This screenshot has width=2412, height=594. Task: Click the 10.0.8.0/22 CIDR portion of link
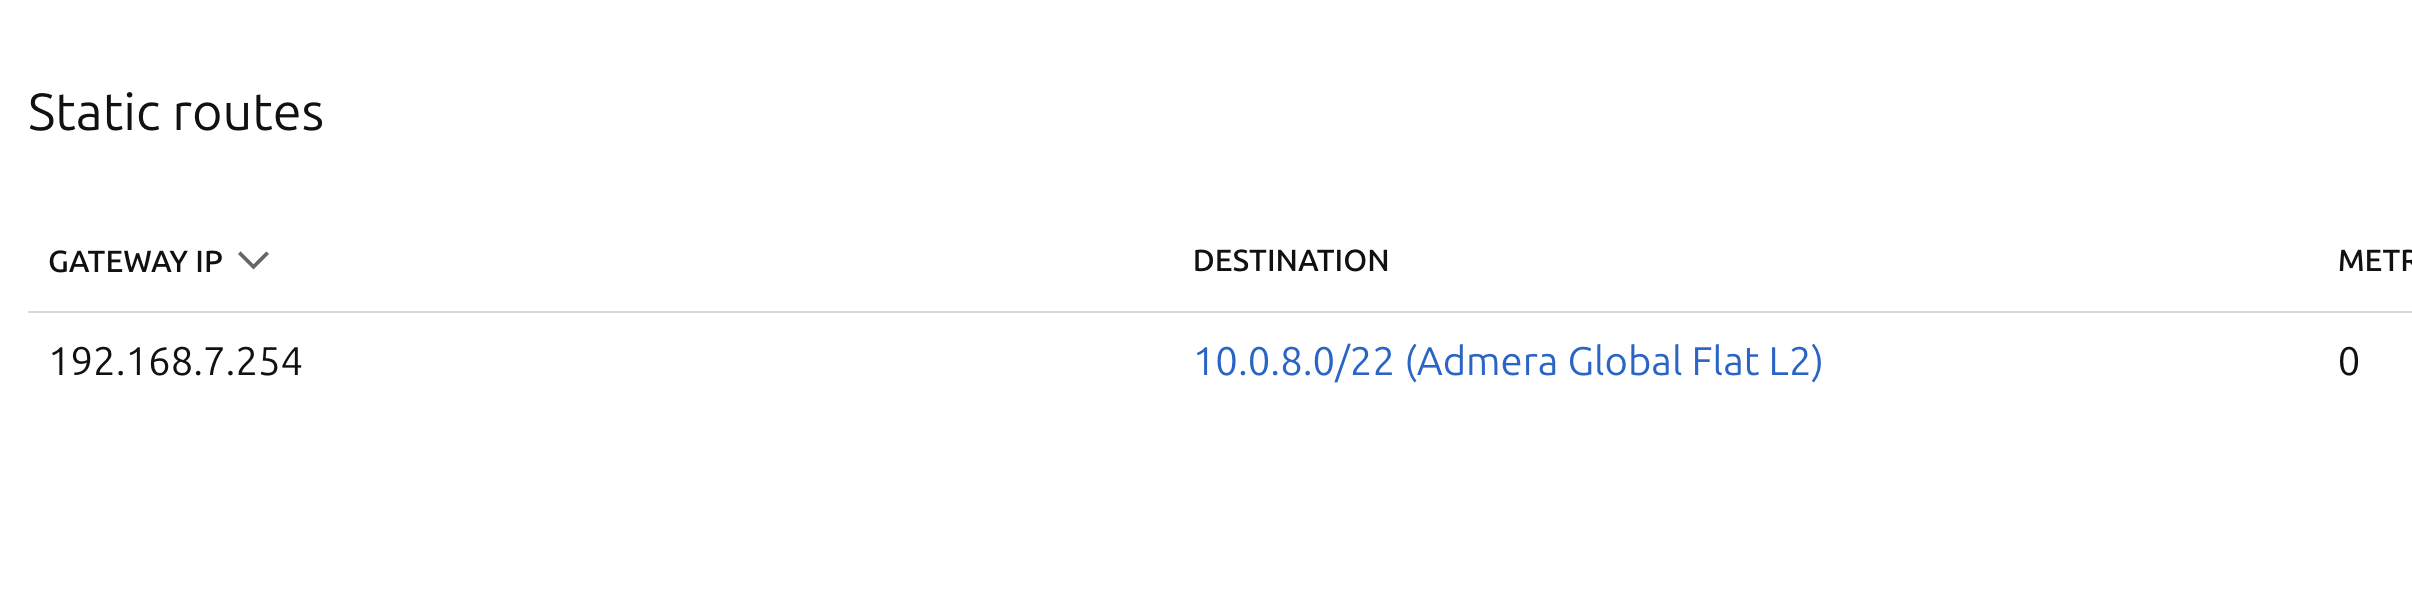click(x=1293, y=362)
